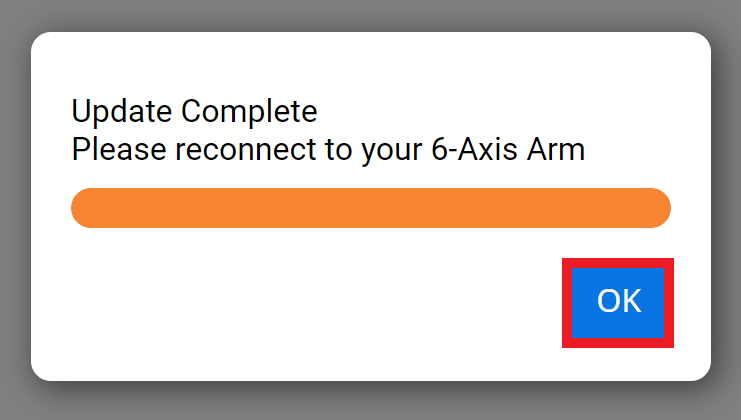
Task: Click the gray backdrop above the dialog
Action: (x=370, y=14)
